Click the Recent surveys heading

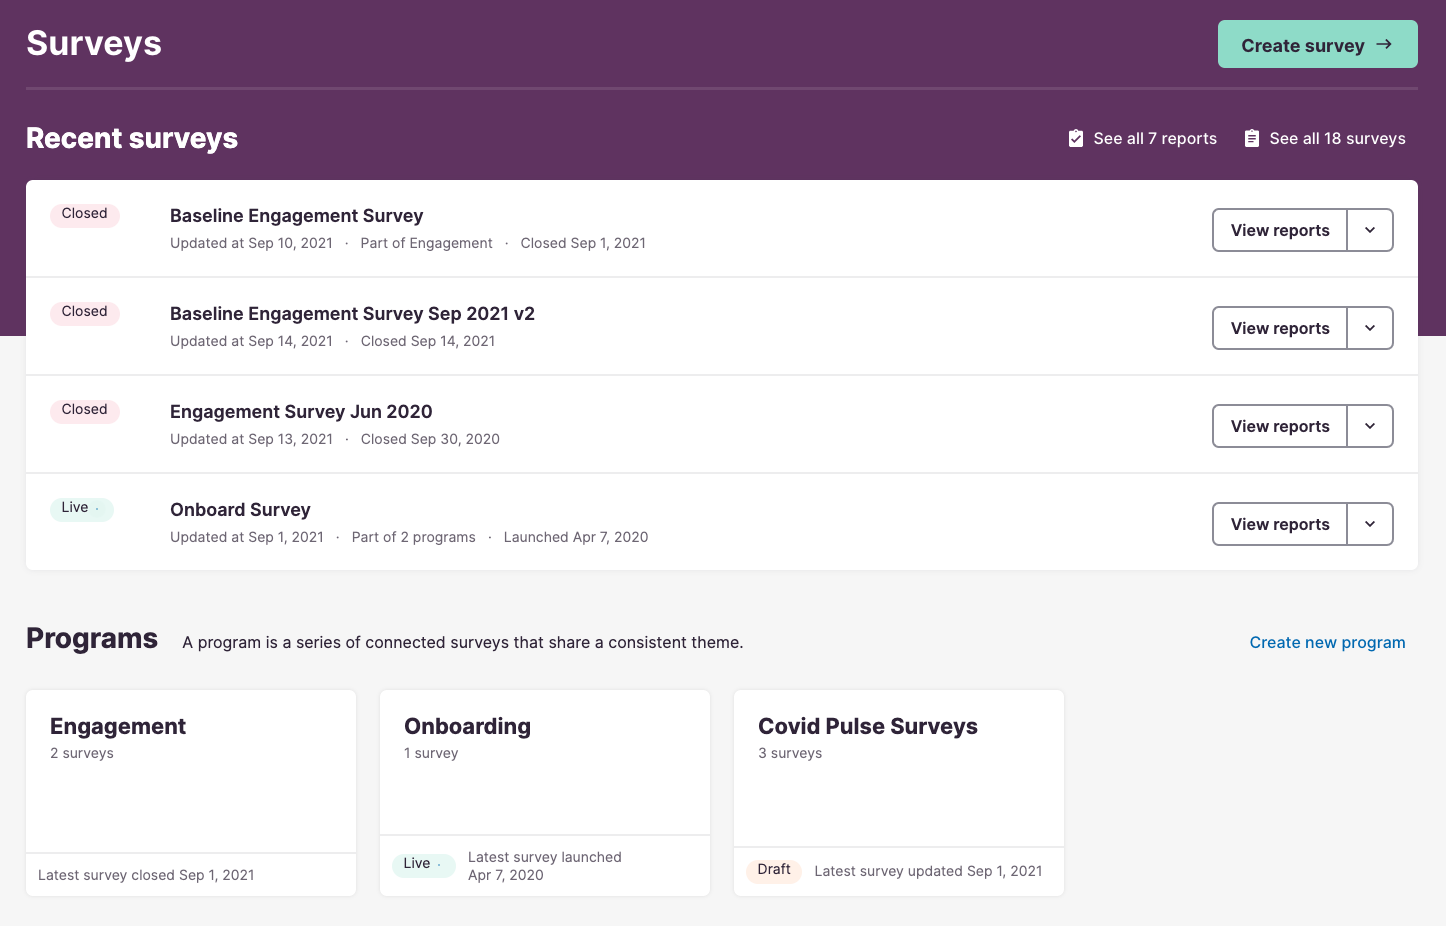132,138
